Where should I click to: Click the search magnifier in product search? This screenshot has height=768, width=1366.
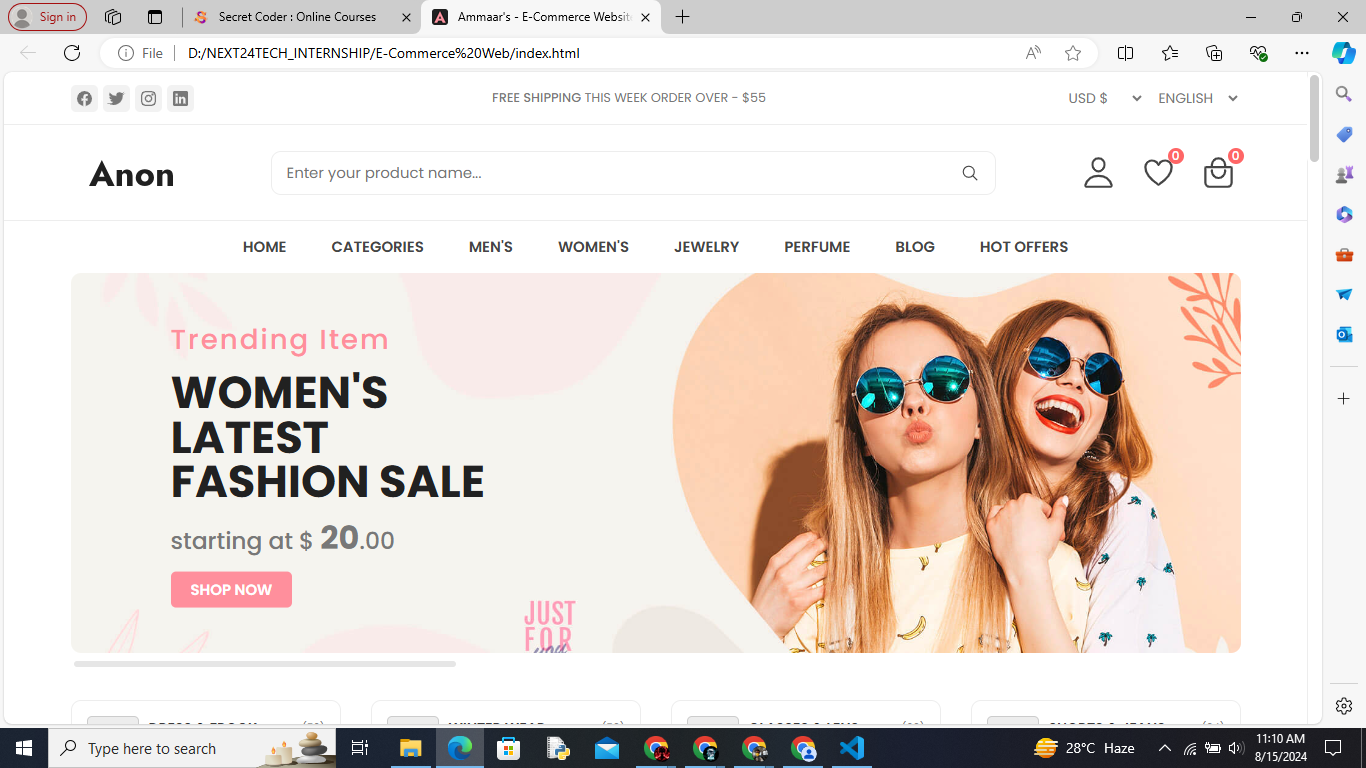(x=969, y=173)
